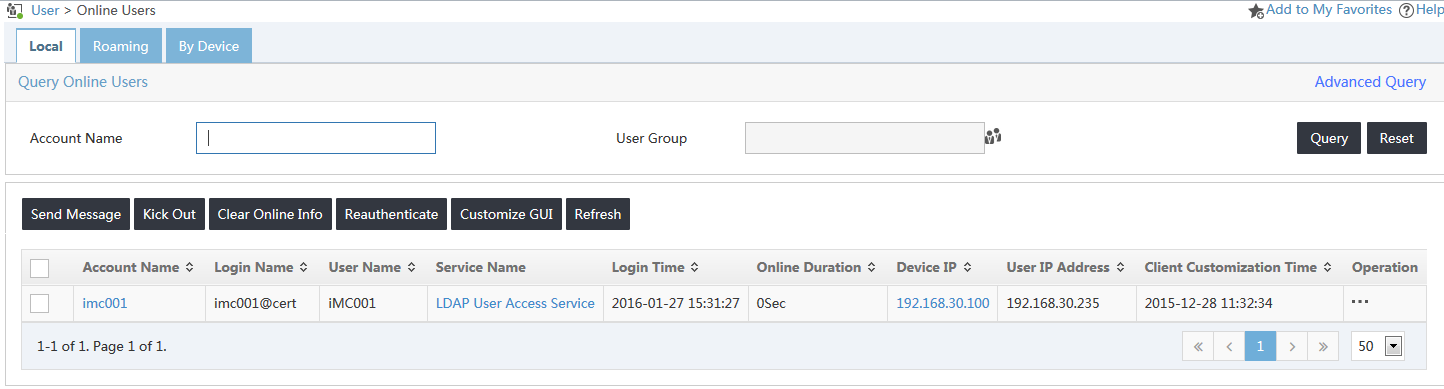Open the LDAP User Access Service link
Screen dimensions: 1444x389
tap(515, 303)
